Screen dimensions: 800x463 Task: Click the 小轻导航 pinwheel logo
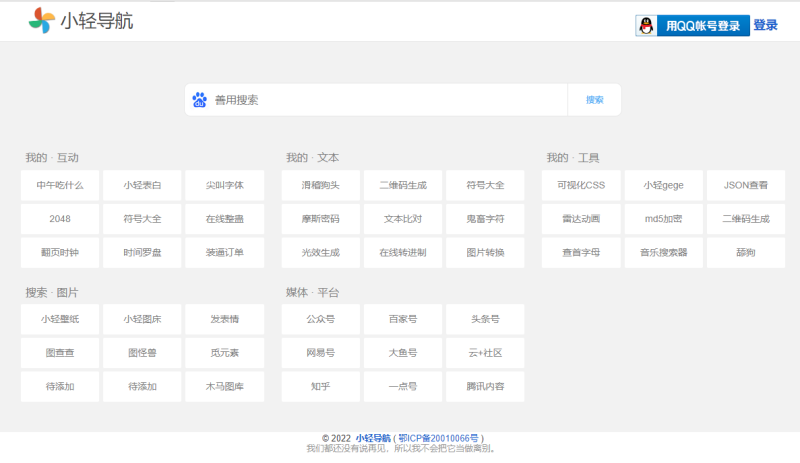coord(42,20)
